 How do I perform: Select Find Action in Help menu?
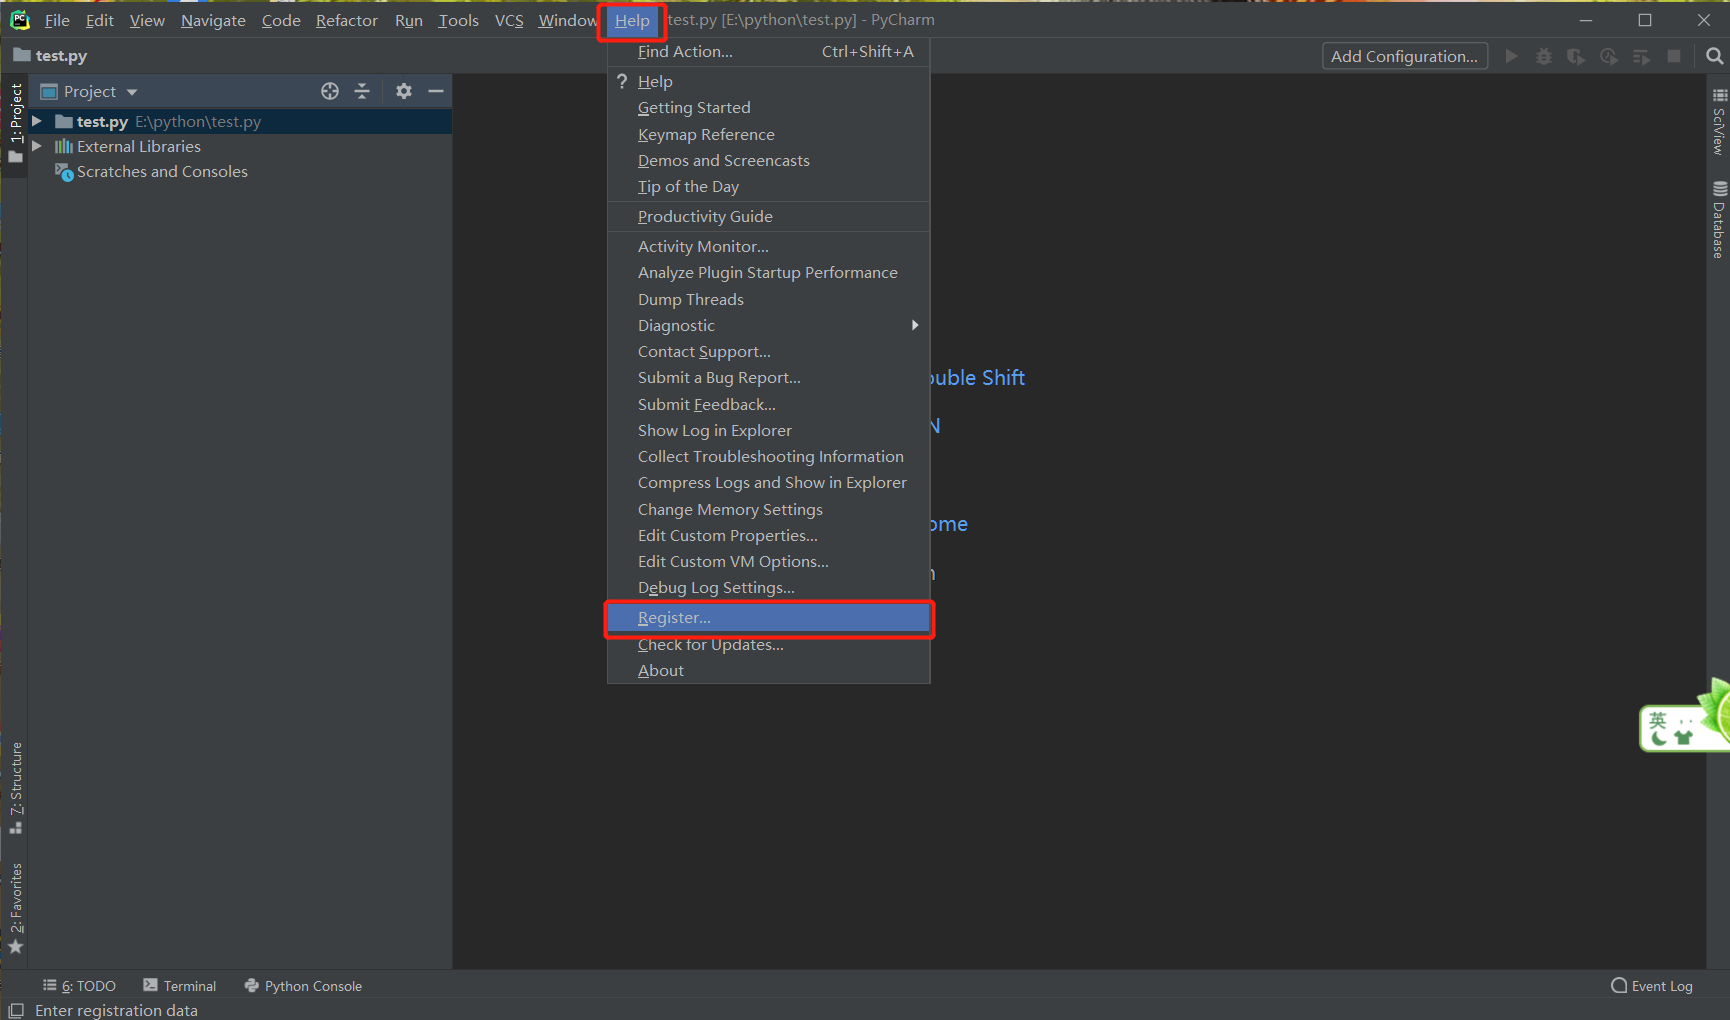pyautogui.click(x=768, y=52)
